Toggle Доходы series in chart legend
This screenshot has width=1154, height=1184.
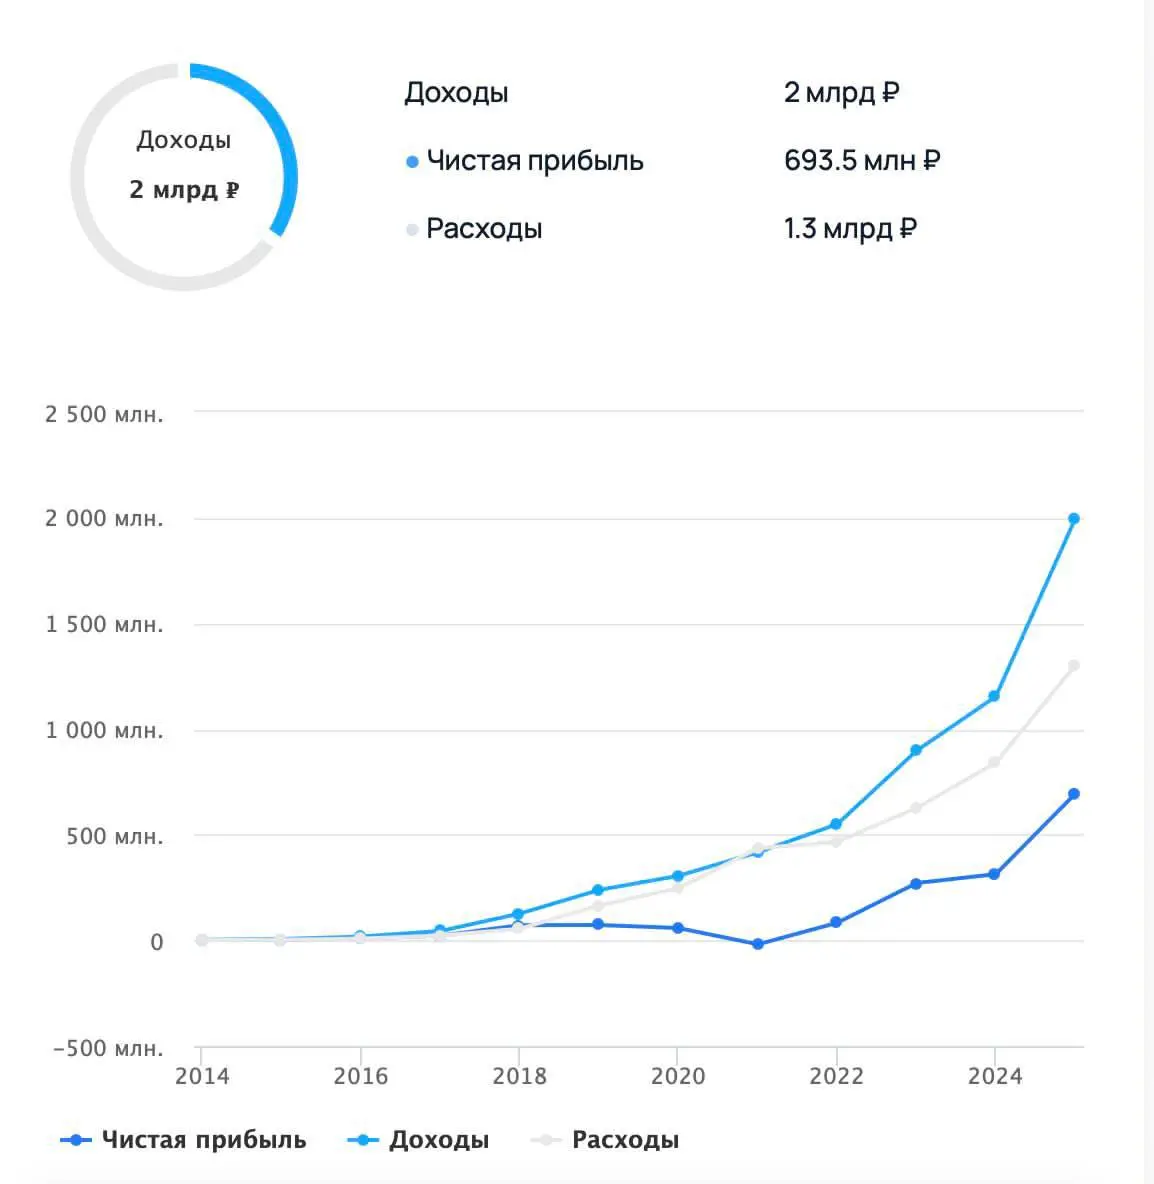point(418,1139)
